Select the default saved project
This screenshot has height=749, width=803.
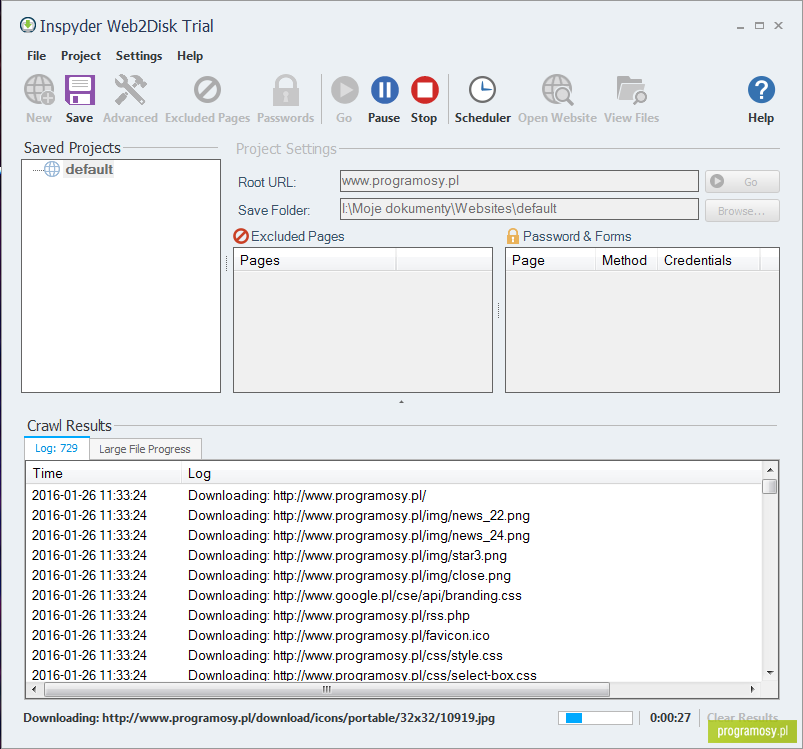[x=89, y=169]
